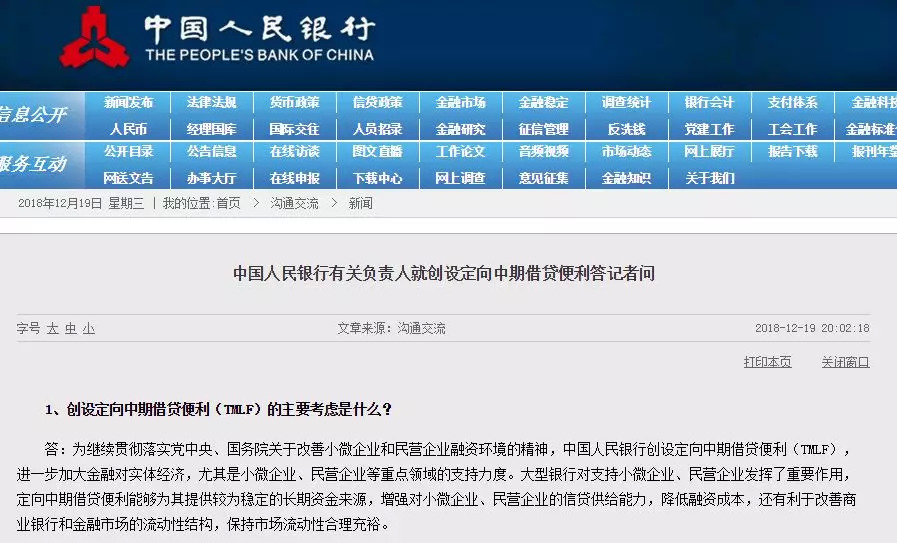Click the People's Bank of China red logo
Viewport: 897px width, 543px height.
pos(94,38)
